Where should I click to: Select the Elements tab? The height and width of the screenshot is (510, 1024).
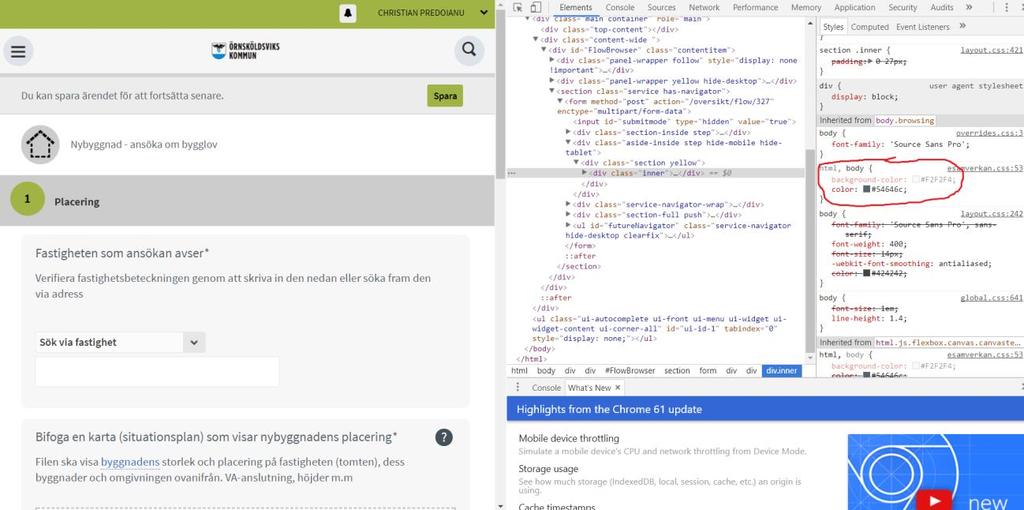pyautogui.click(x=575, y=7)
